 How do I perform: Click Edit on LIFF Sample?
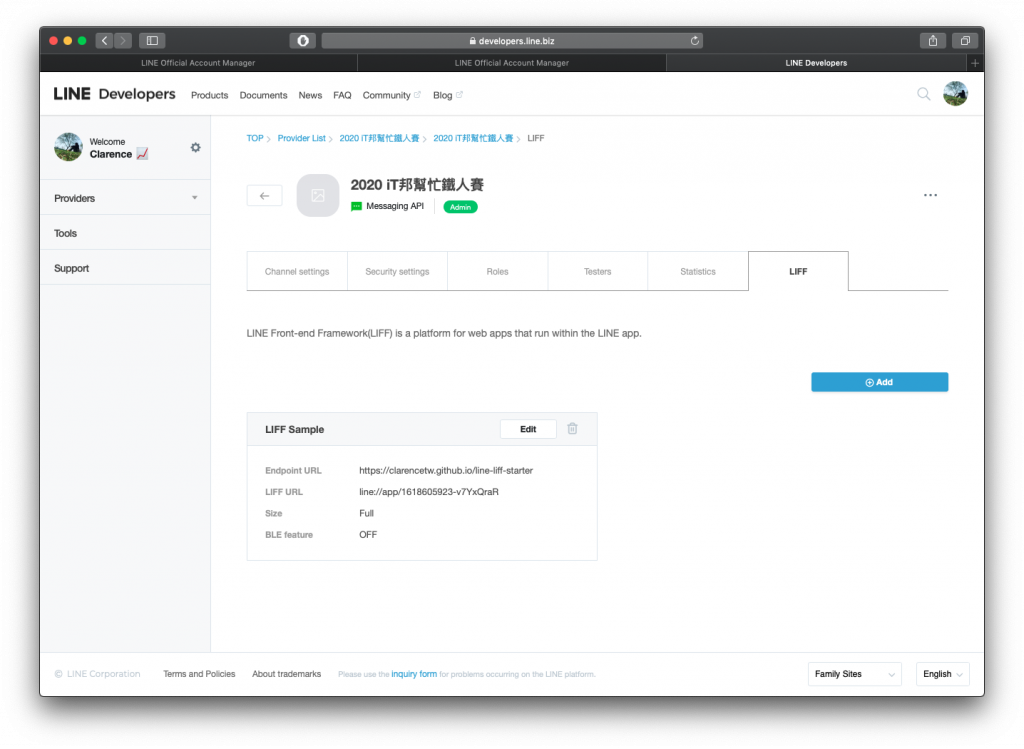528,429
